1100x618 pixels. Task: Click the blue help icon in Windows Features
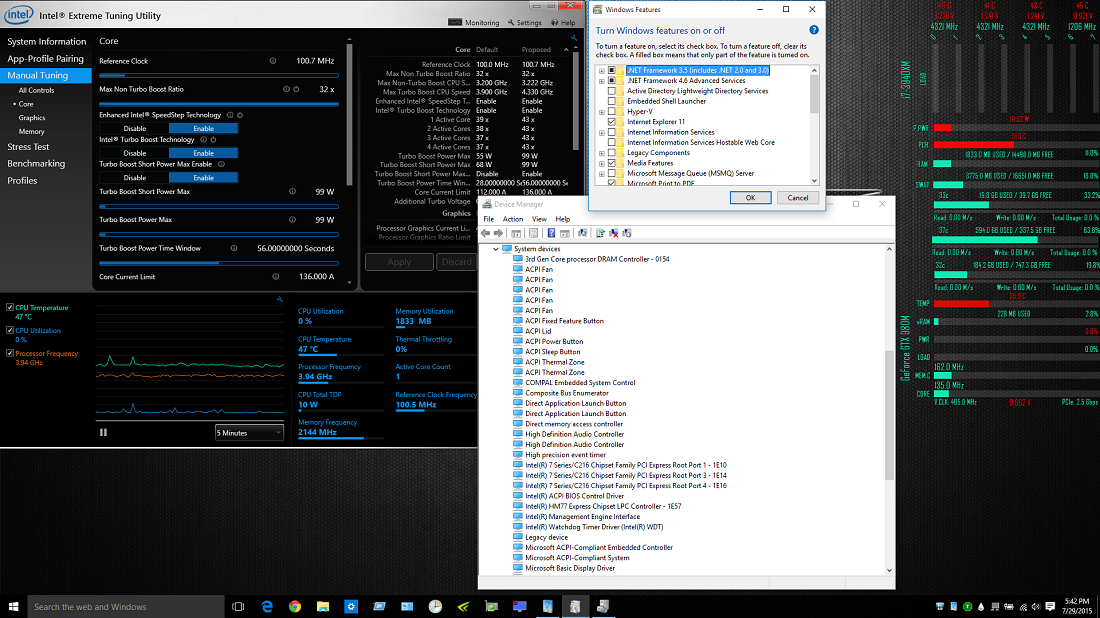(x=814, y=30)
